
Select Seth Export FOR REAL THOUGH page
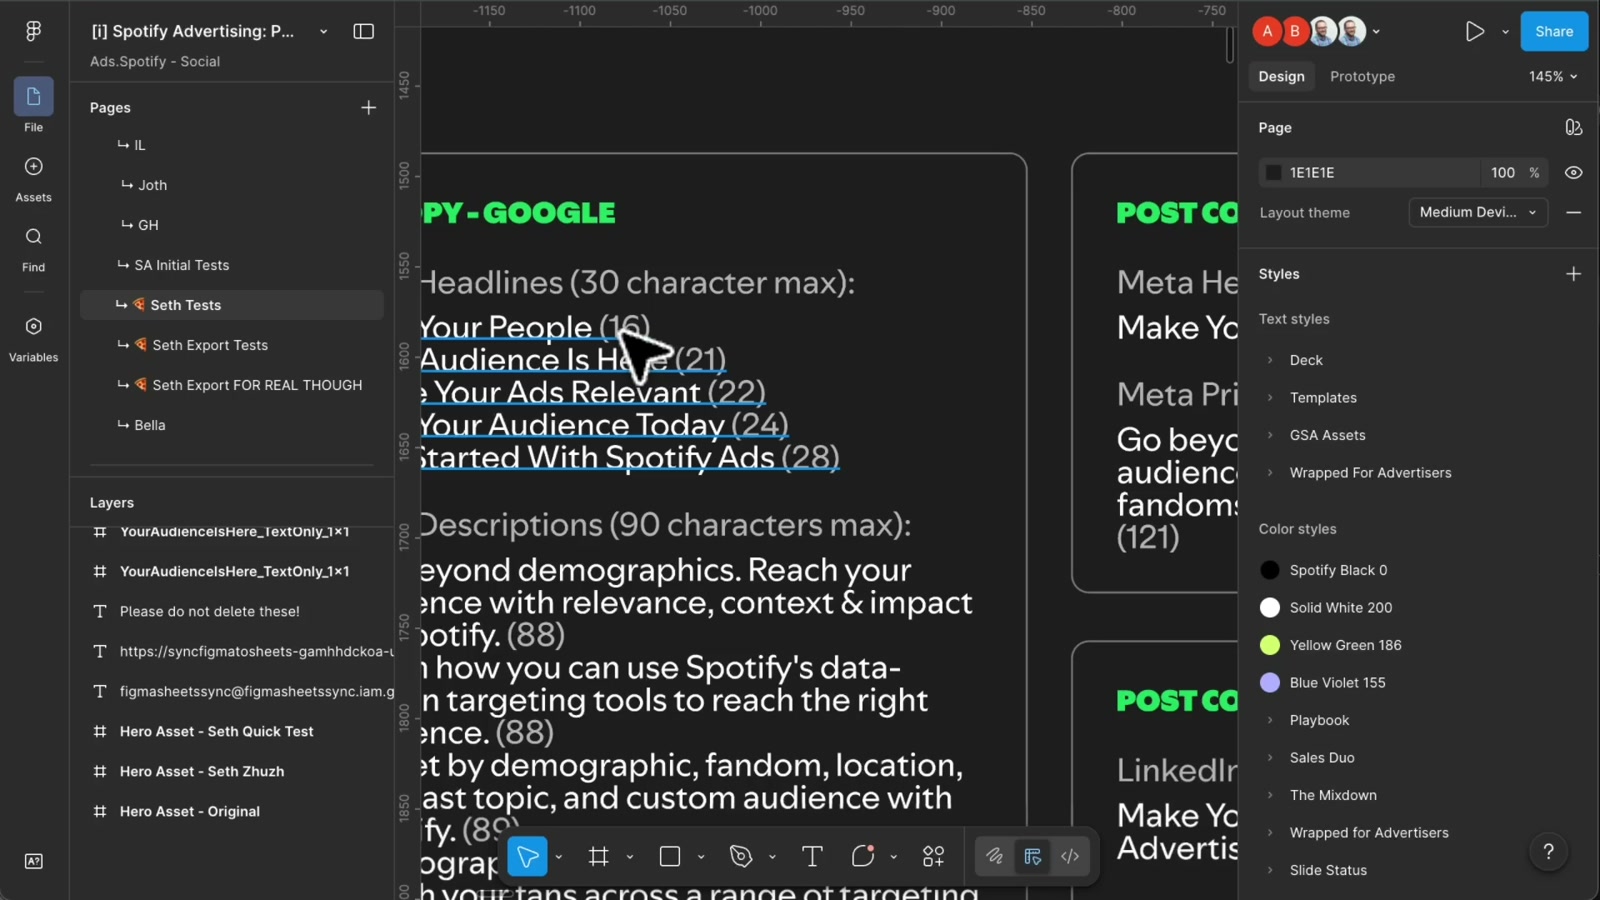pos(231,385)
